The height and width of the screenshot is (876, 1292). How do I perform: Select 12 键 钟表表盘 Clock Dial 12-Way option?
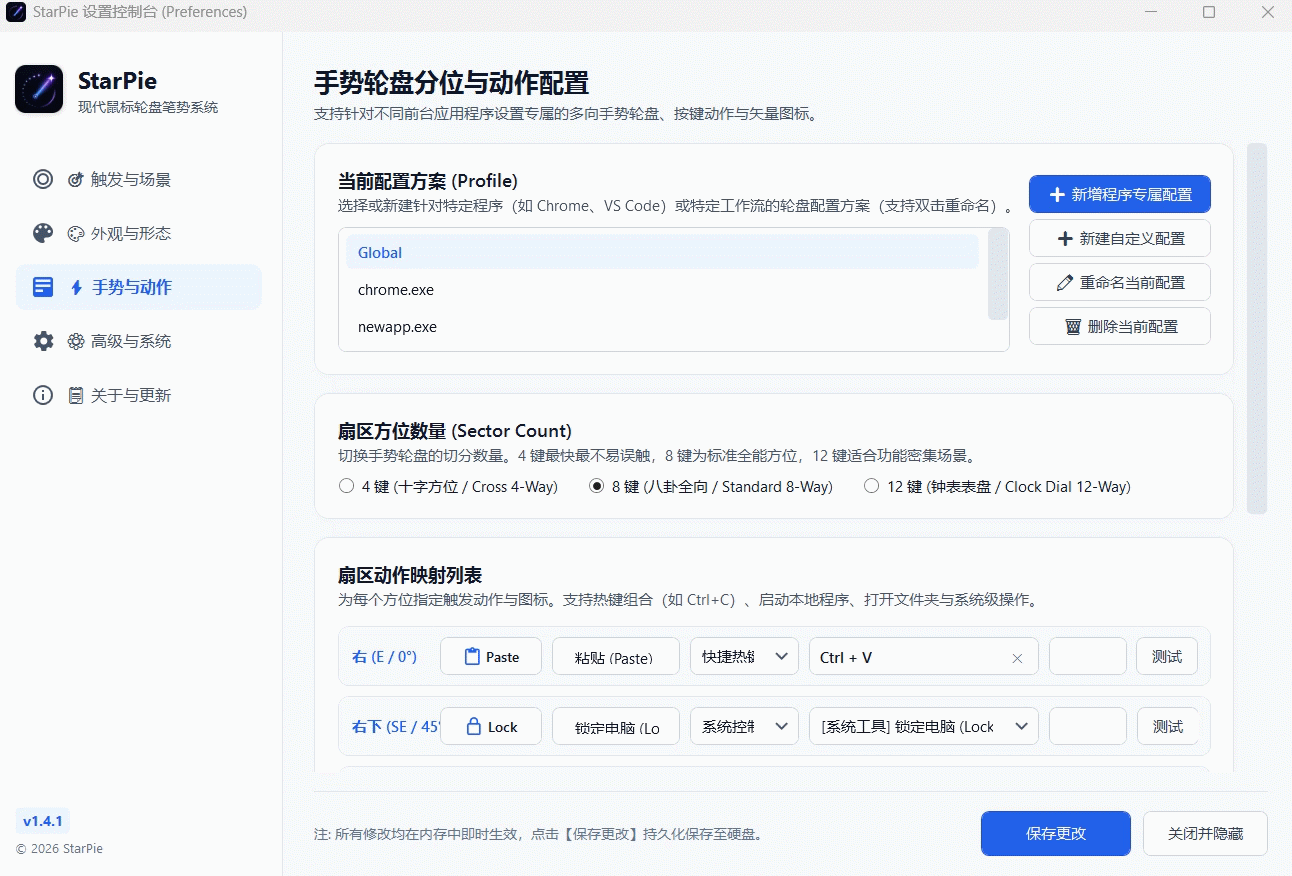coord(997,487)
